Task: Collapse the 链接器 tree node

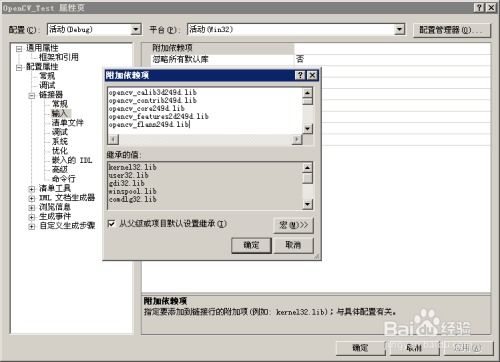Action: click(32, 96)
